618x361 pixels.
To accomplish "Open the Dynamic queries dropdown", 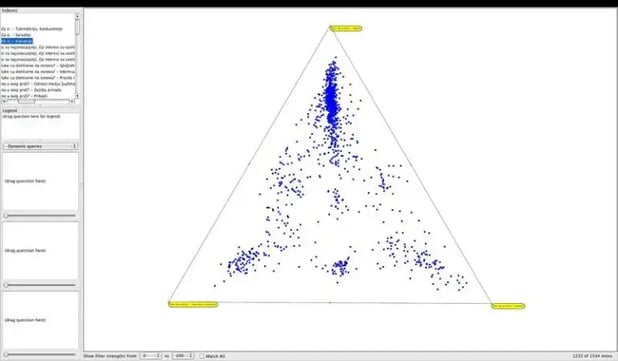I will coord(40,146).
